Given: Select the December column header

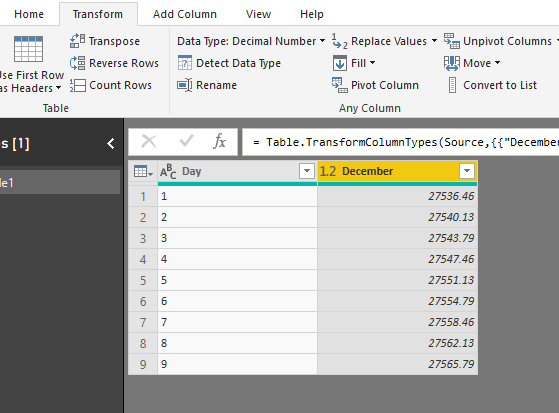Looking at the screenshot, I should (x=397, y=172).
